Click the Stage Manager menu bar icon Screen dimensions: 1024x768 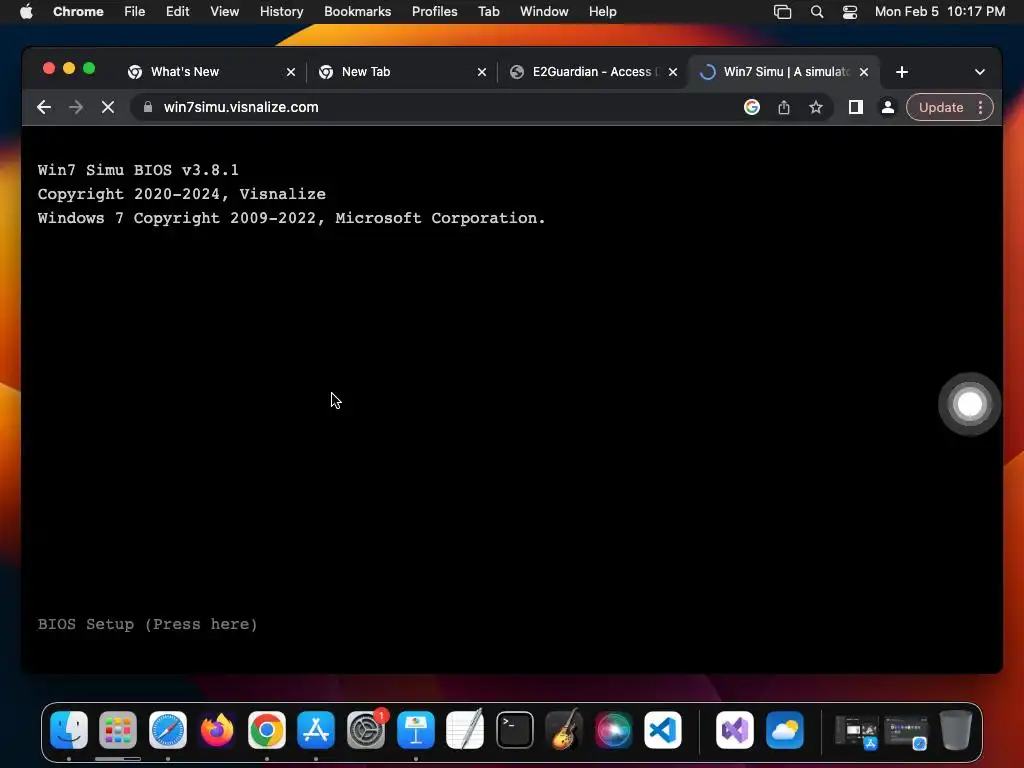782,12
